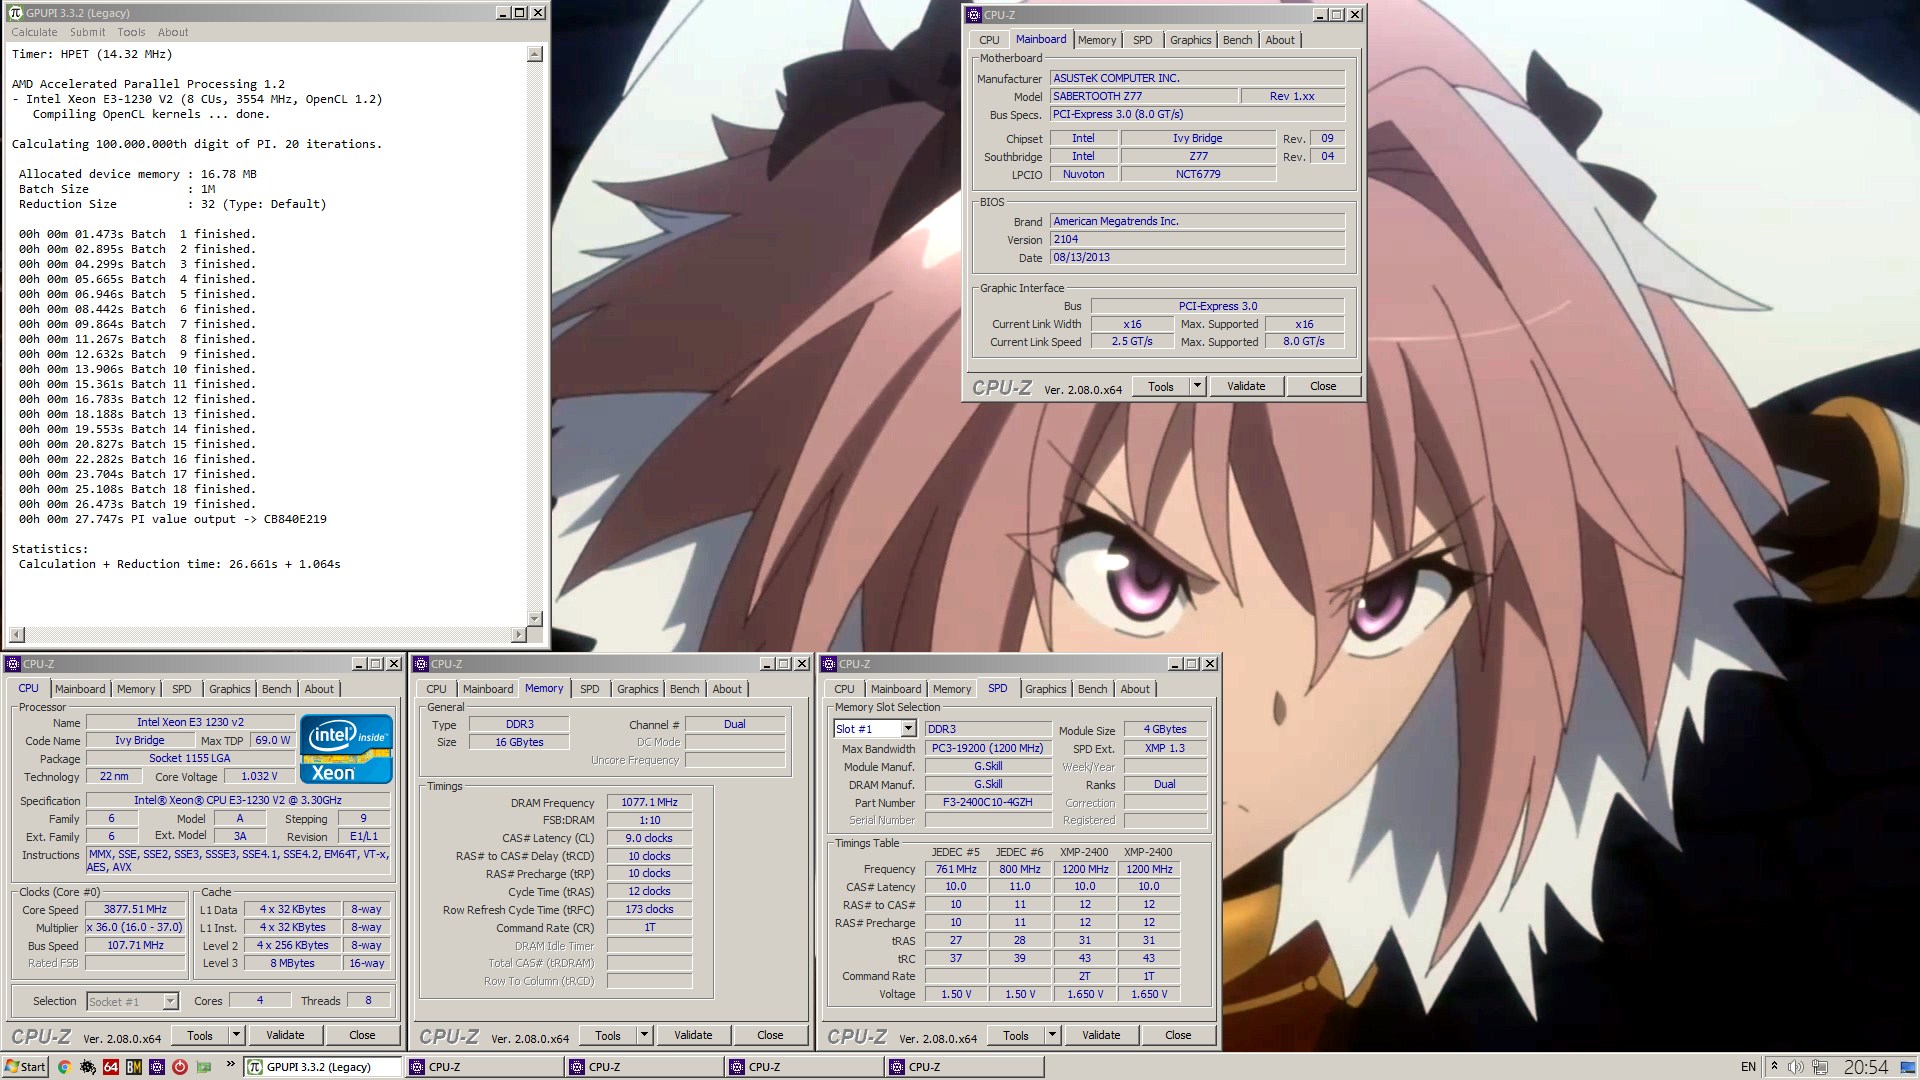Click the 20:54 system clock
Screen dimensions: 1920x1080
point(1866,1067)
